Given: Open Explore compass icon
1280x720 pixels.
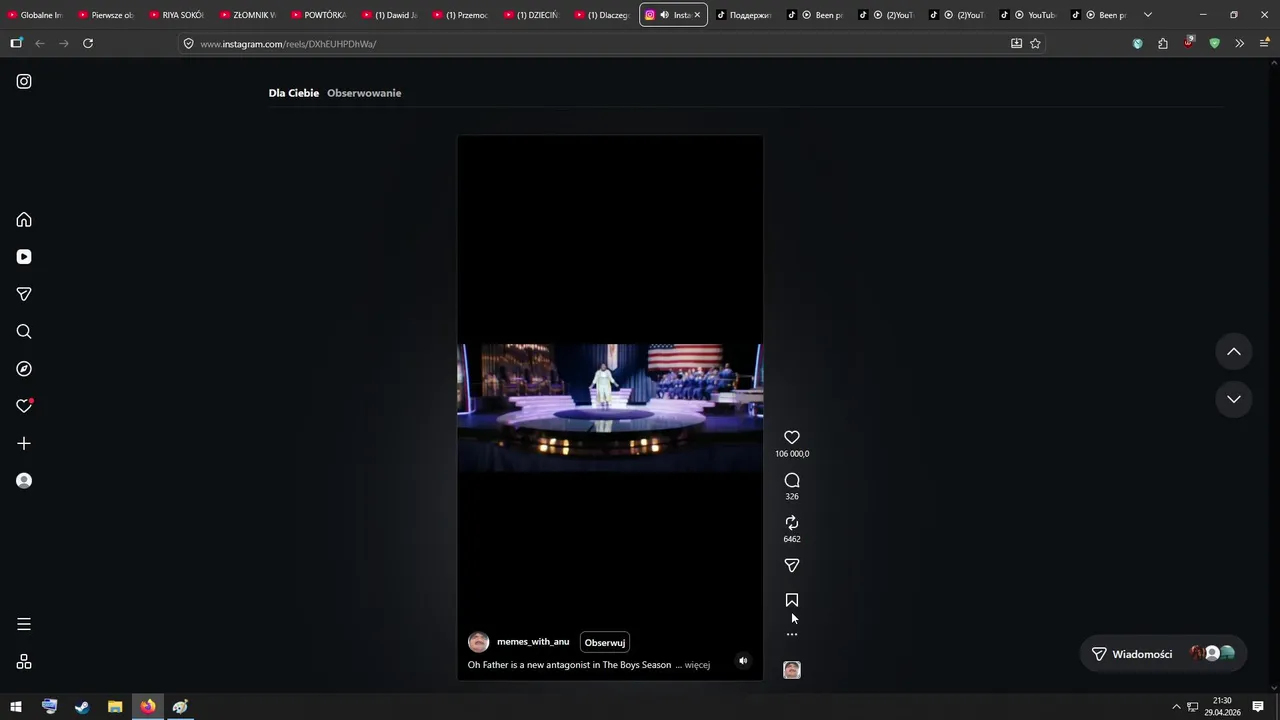Looking at the screenshot, I should click(x=24, y=369).
